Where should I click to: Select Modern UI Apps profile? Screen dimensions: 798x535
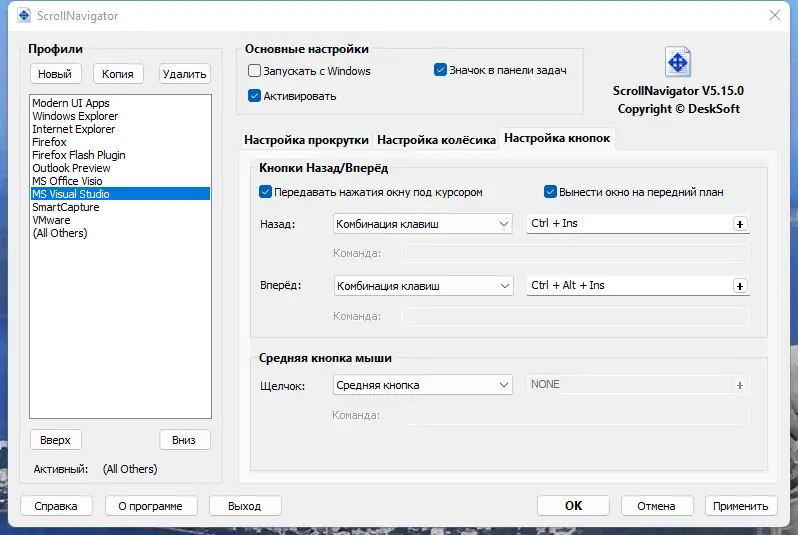pyautogui.click(x=120, y=103)
